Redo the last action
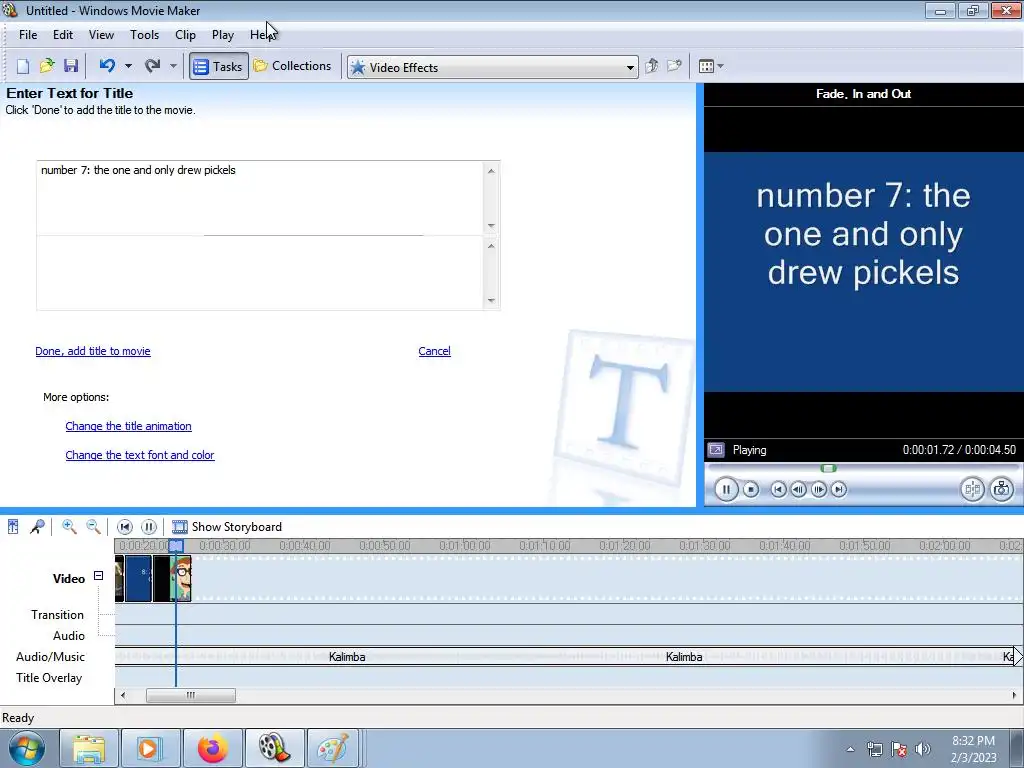Viewport: 1024px width, 768px height. click(x=153, y=66)
